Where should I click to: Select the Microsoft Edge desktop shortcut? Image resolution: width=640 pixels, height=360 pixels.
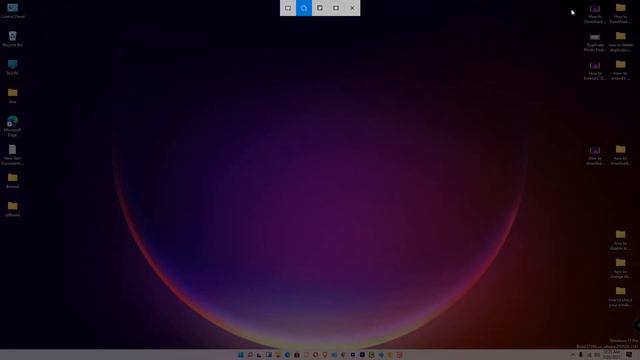click(x=12, y=126)
